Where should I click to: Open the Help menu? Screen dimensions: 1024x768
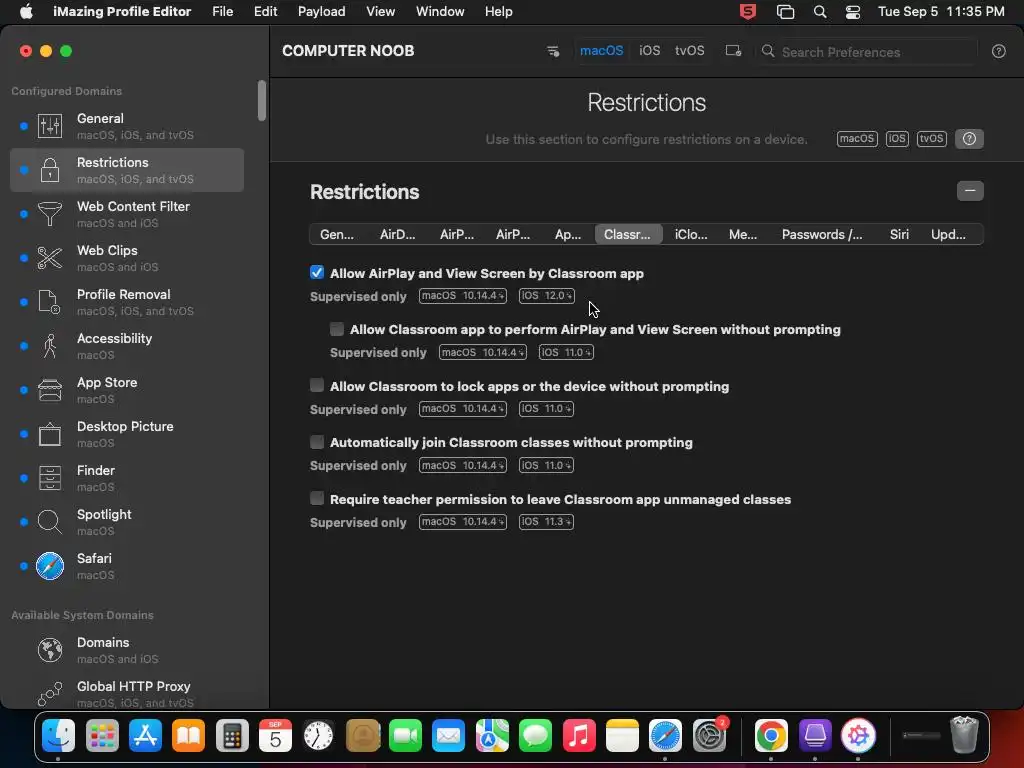(x=498, y=12)
